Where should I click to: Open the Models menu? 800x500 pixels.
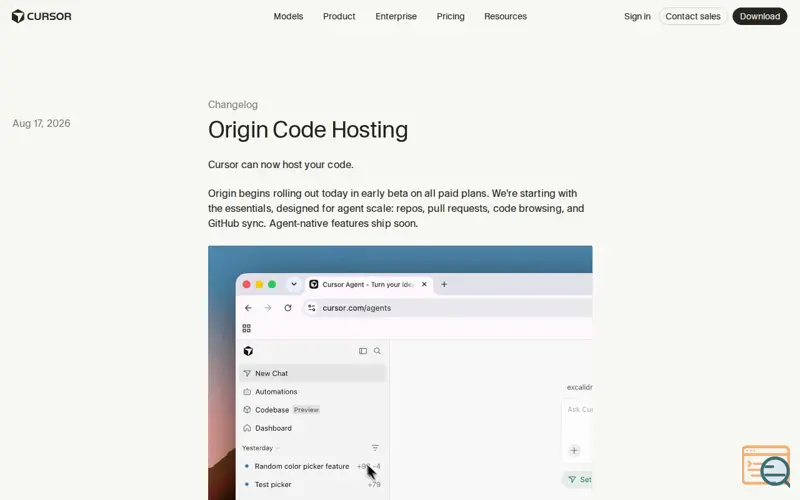[x=288, y=16]
